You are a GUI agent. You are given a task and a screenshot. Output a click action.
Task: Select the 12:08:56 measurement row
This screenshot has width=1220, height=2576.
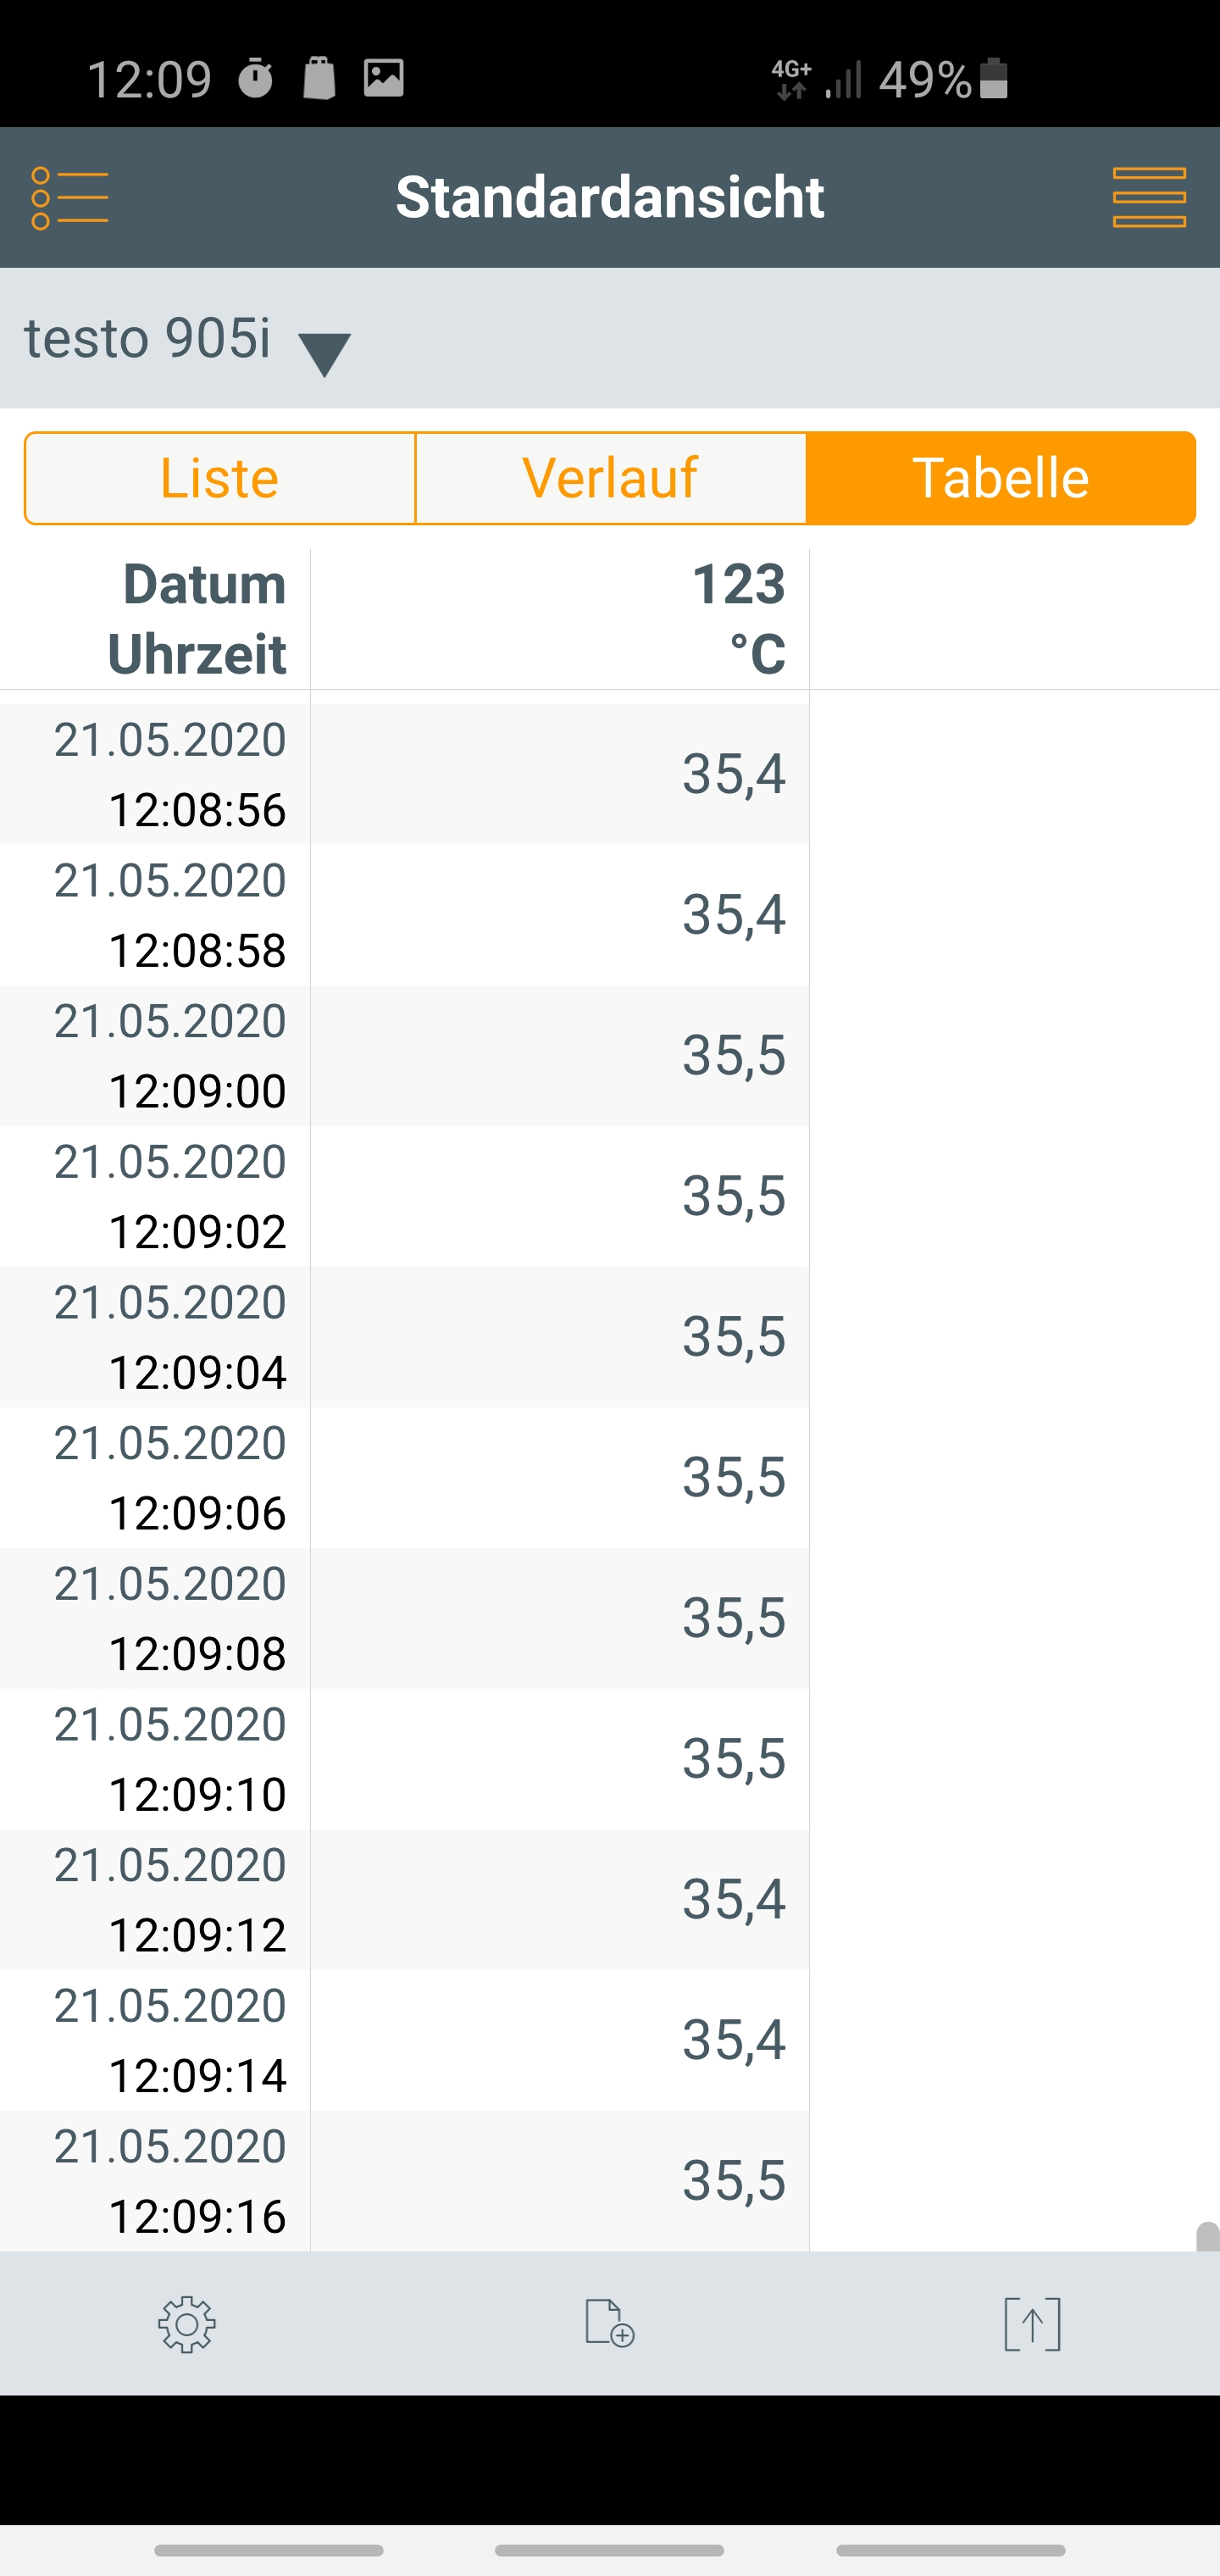[404, 774]
